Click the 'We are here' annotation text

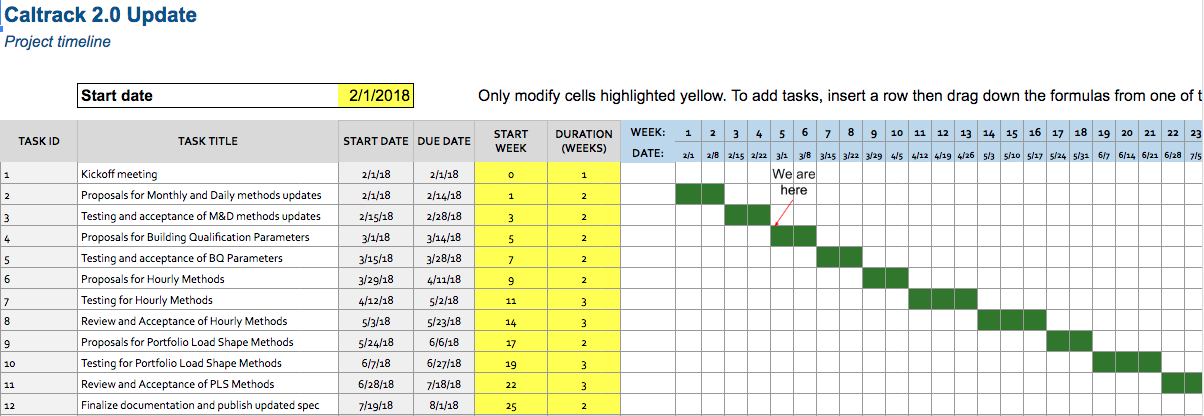coord(793,181)
